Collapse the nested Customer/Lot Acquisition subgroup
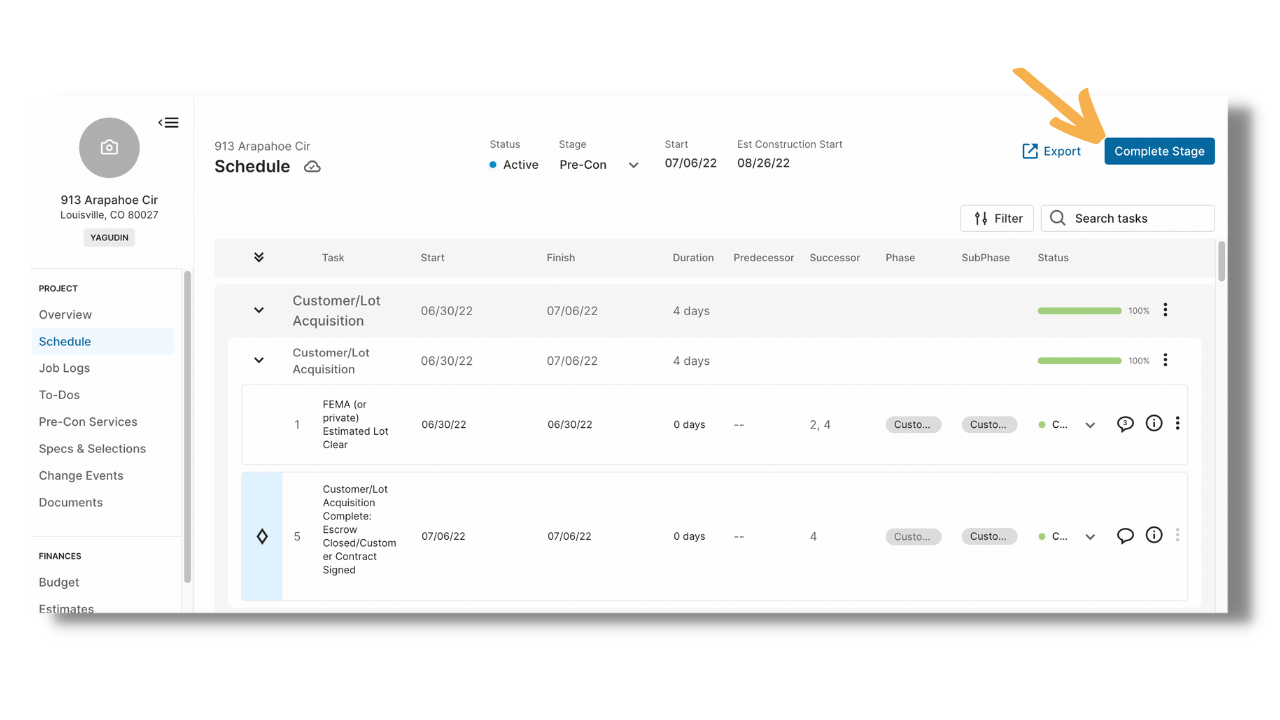1280x720 pixels. tap(259, 360)
